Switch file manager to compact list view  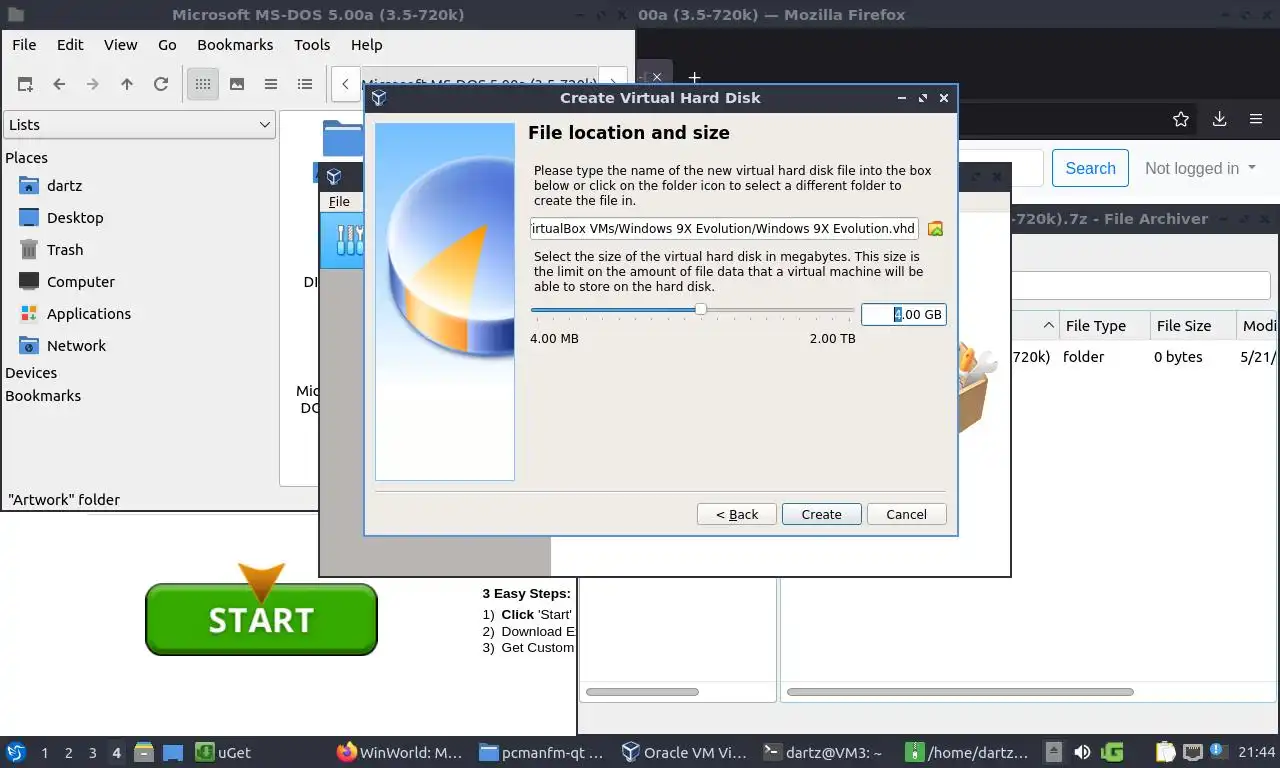click(271, 85)
